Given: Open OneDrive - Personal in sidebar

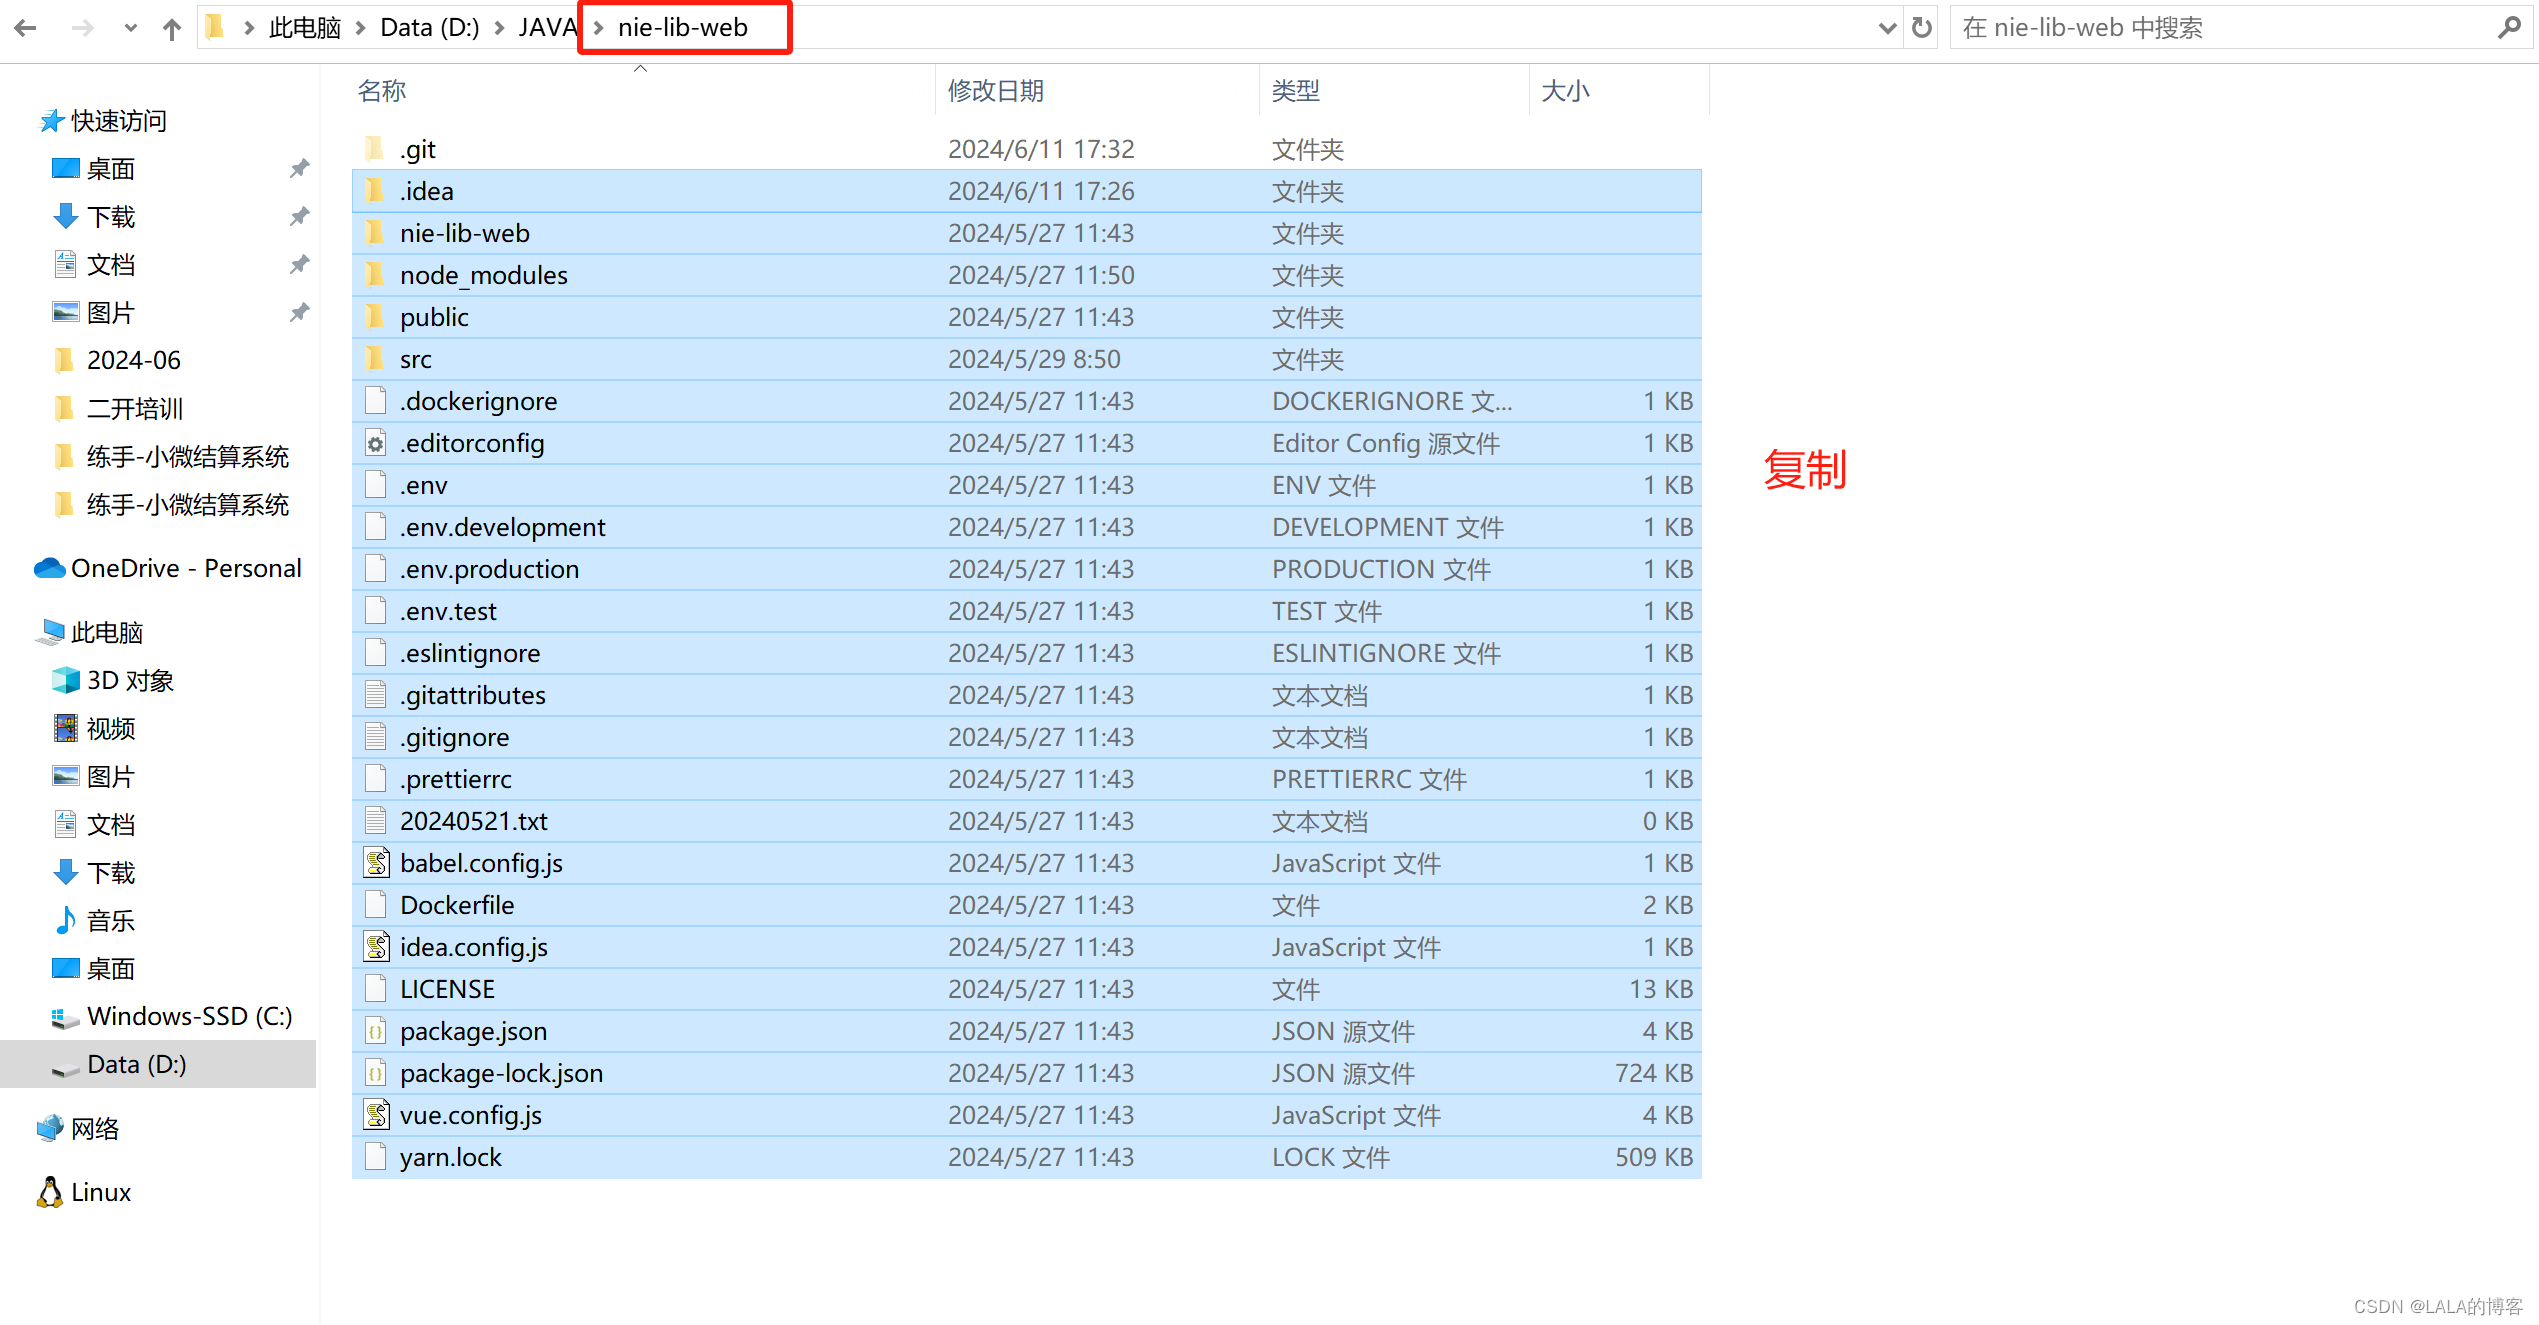Looking at the screenshot, I should (x=186, y=568).
